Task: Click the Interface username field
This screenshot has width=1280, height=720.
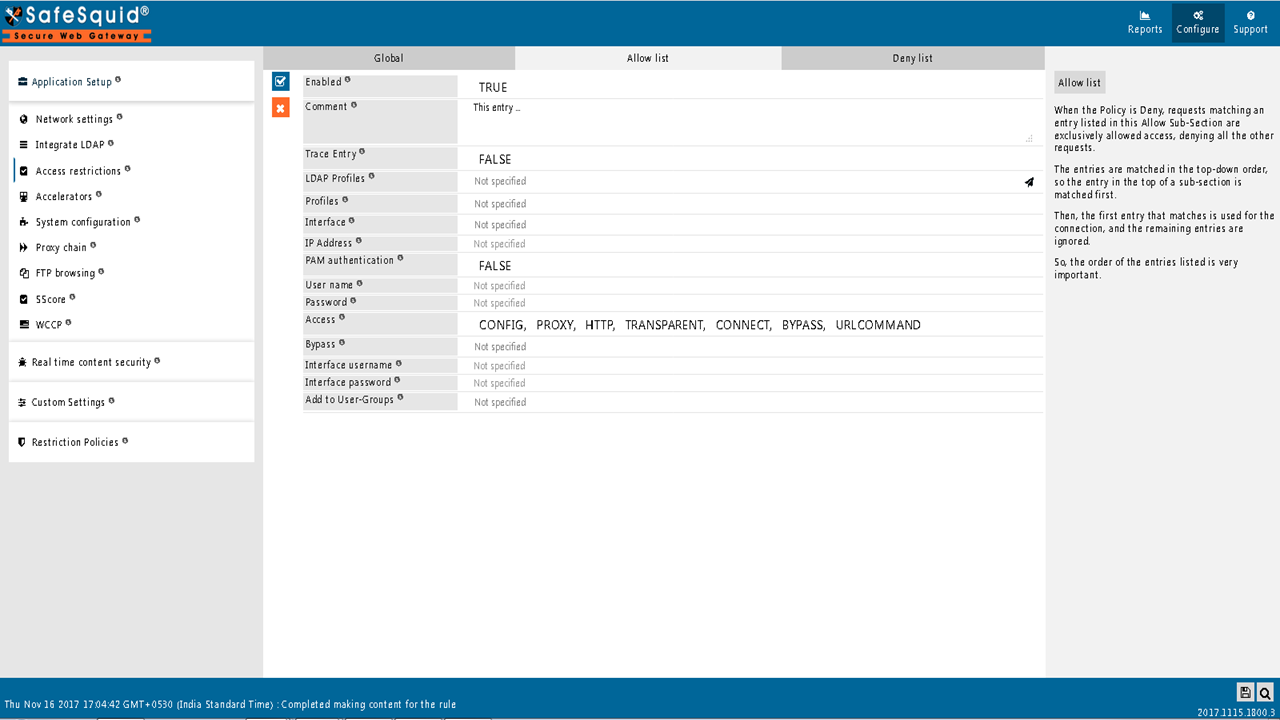Action: [x=750, y=366]
